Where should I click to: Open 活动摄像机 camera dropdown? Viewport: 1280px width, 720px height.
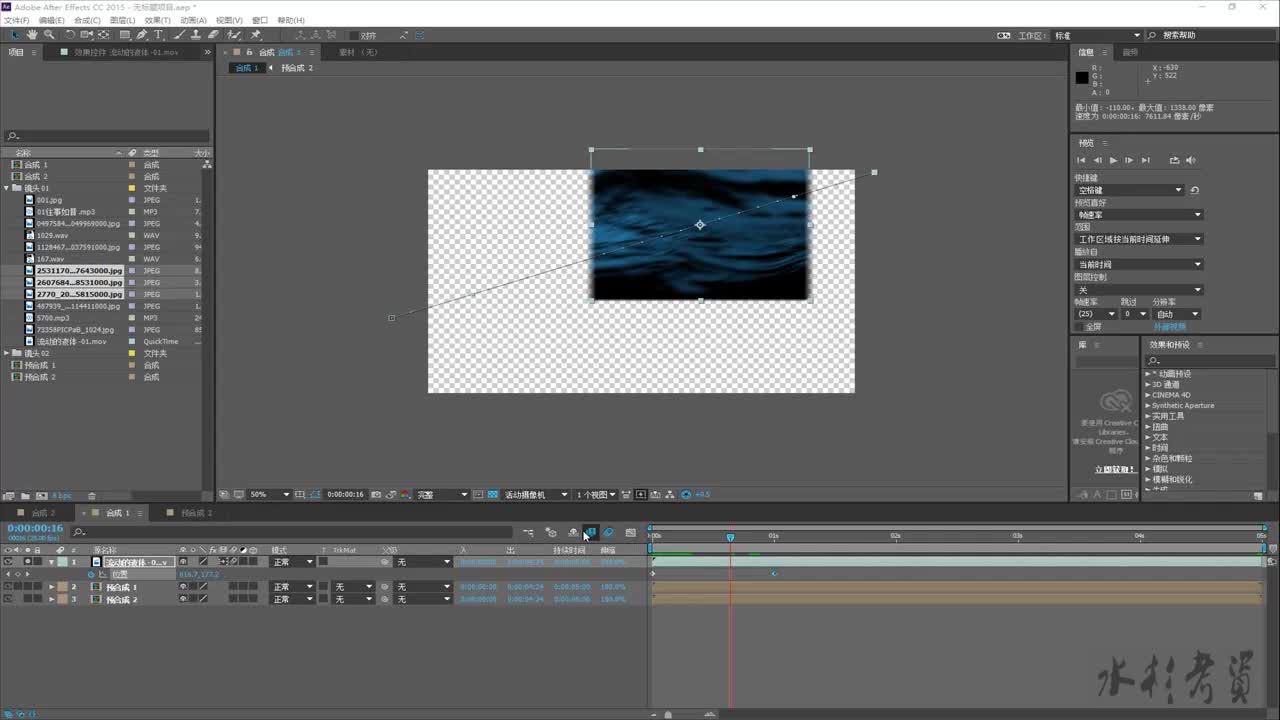[x=536, y=494]
